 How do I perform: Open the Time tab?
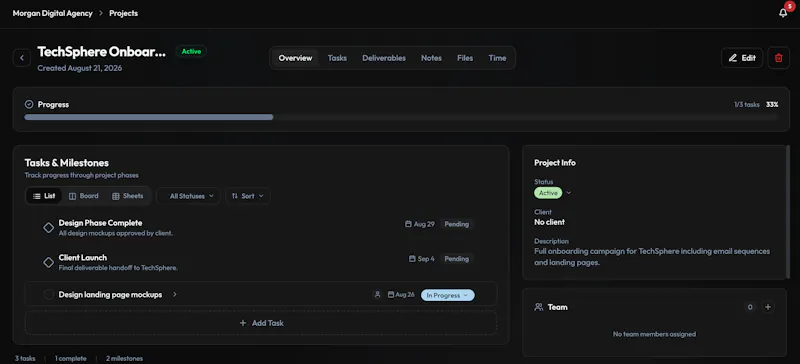[497, 58]
